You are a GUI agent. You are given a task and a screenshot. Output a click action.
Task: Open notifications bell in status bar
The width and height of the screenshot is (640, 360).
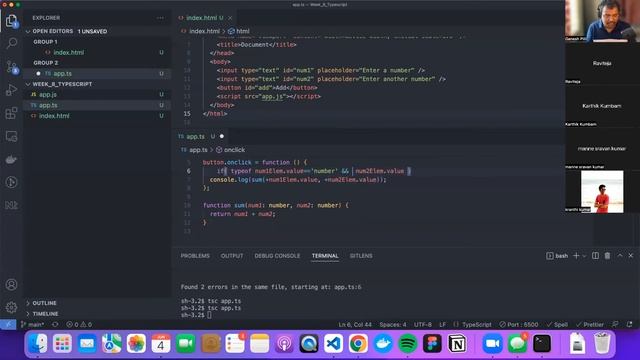tap(629, 324)
